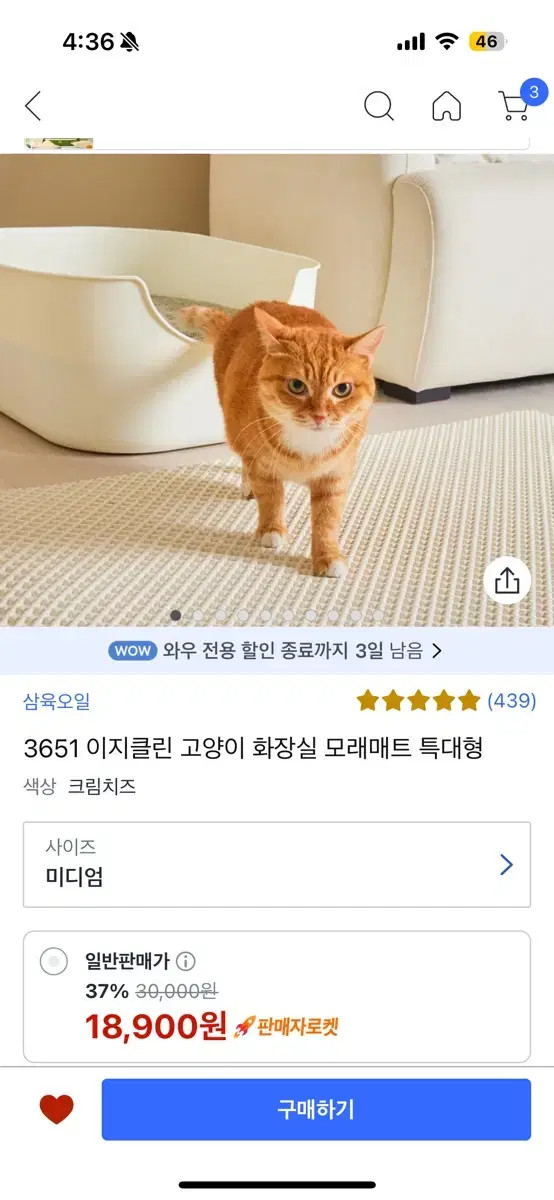Open the search magnifier icon
Screen dimensions: 554x1200
[x=379, y=106]
